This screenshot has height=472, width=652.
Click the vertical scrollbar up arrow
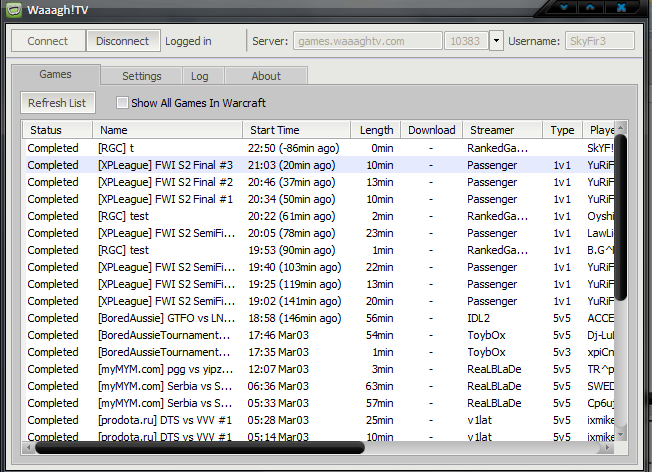[621, 128]
